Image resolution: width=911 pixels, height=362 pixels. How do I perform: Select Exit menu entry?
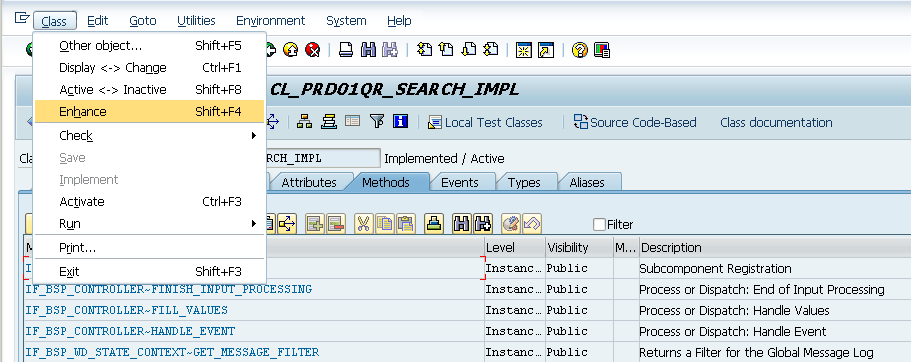pos(149,271)
